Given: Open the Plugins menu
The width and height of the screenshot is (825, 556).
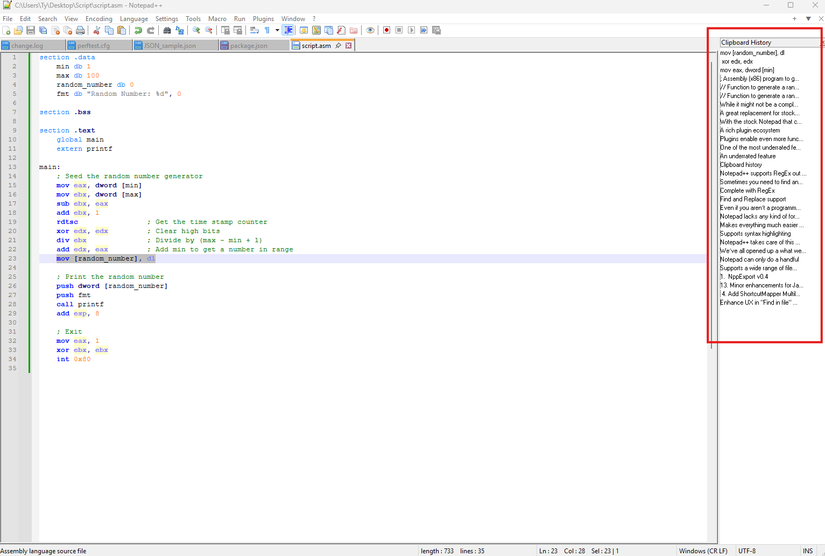Looking at the screenshot, I should (263, 18).
